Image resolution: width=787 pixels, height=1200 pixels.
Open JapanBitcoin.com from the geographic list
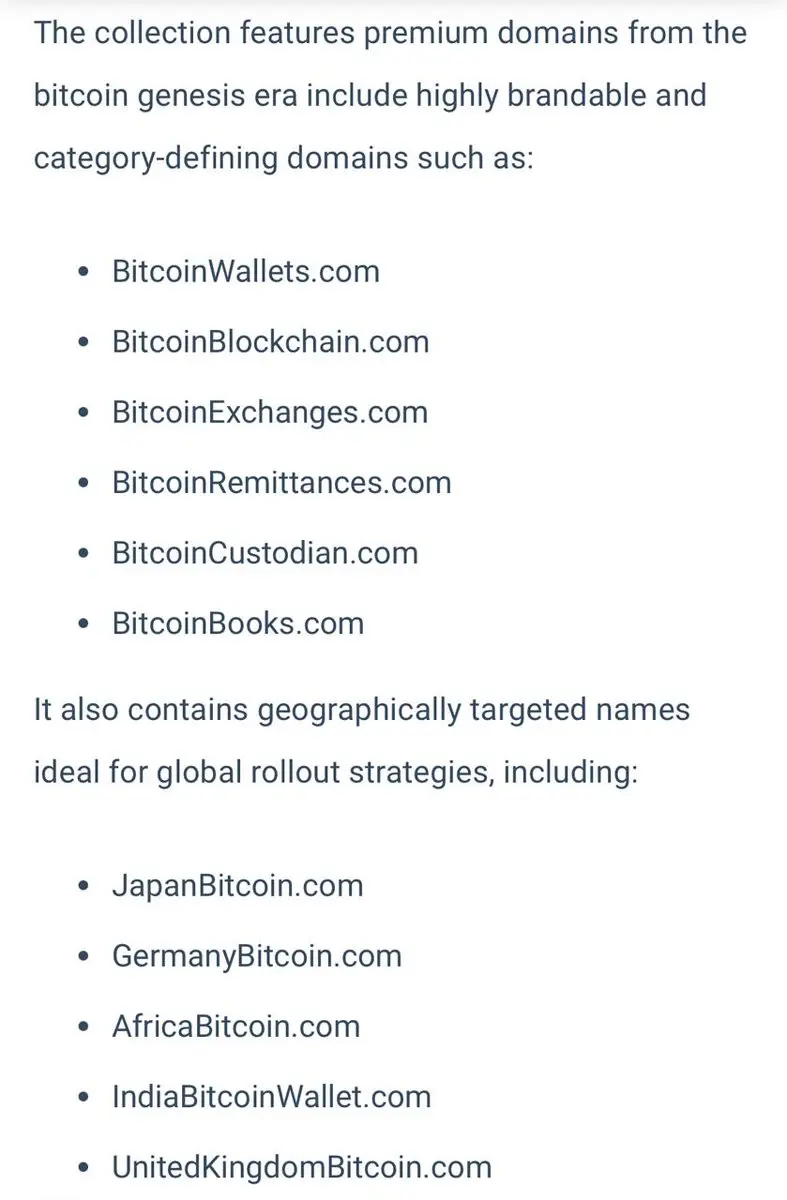[x=238, y=886]
